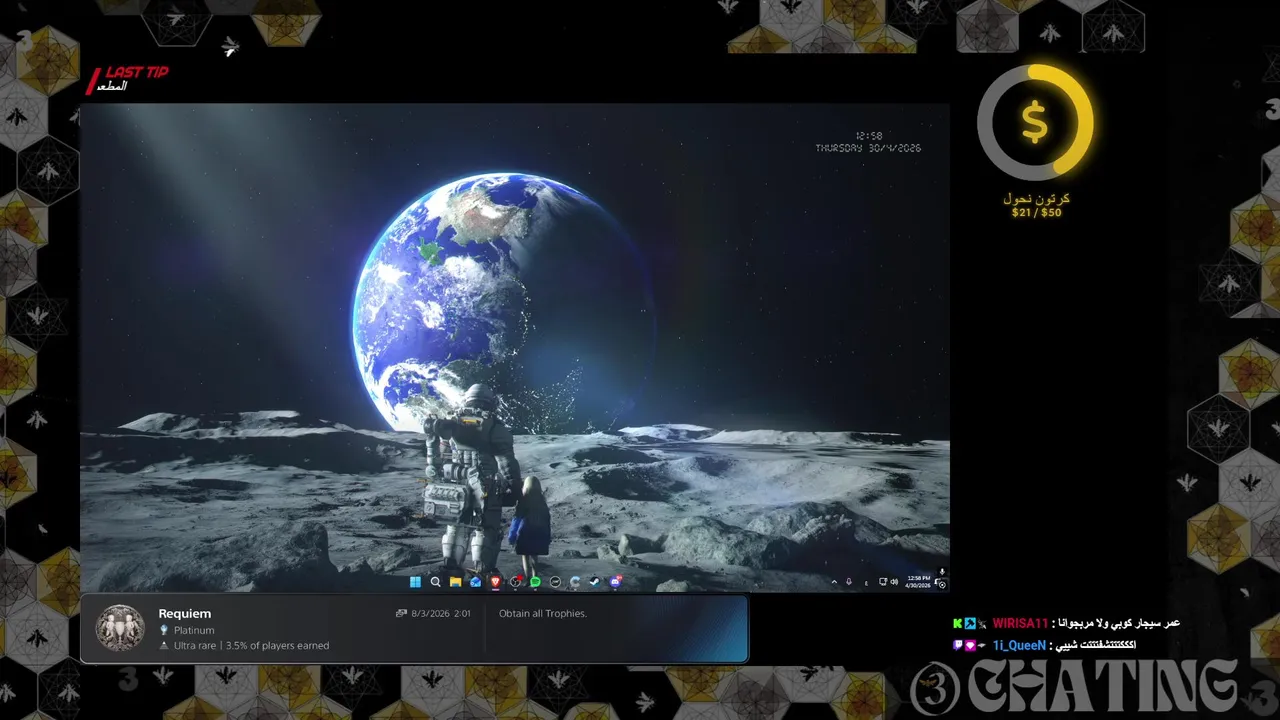
Task: Launch File Explorer from taskbar
Action: [456, 582]
